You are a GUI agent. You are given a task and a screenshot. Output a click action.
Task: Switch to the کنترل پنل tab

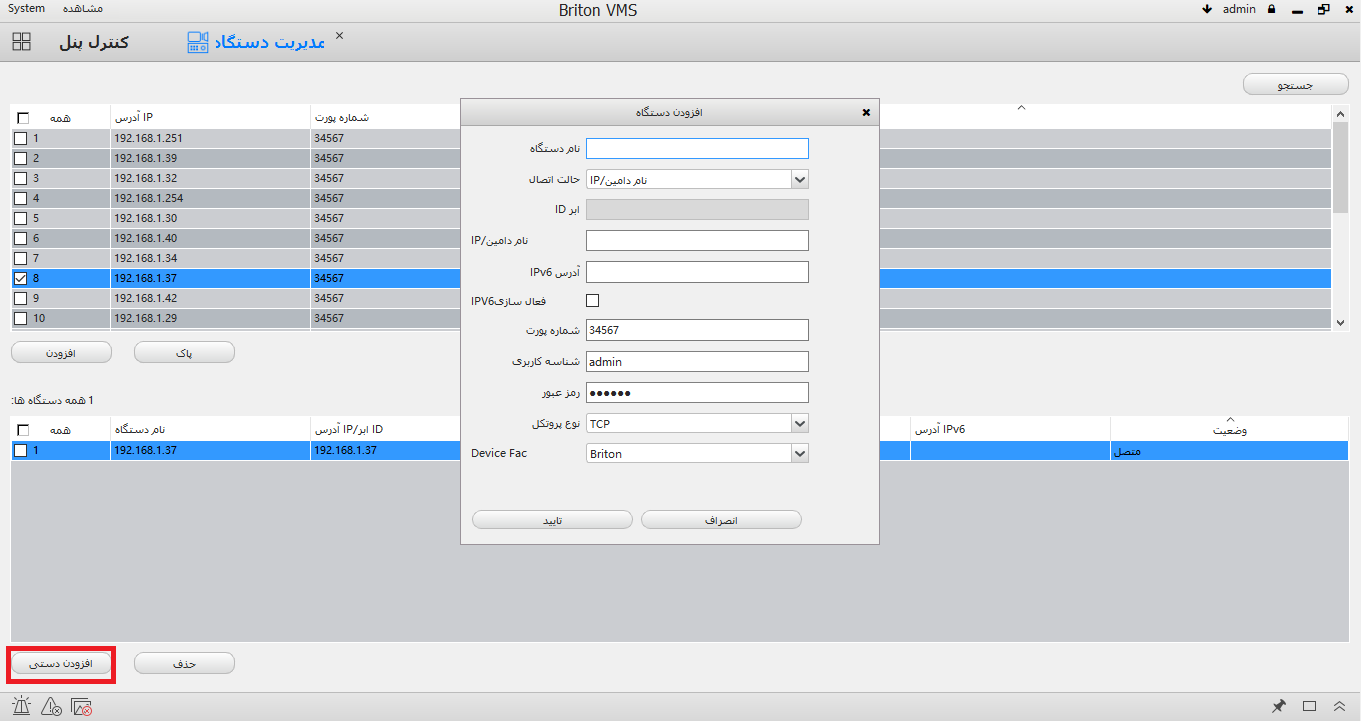[94, 43]
